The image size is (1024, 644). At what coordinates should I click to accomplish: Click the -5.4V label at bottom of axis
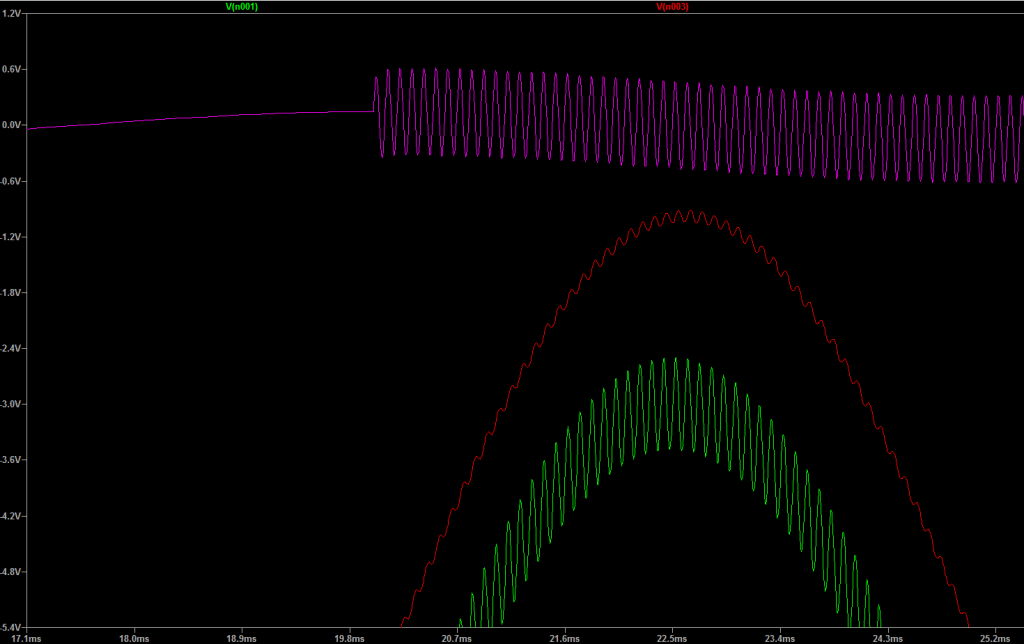(13, 627)
